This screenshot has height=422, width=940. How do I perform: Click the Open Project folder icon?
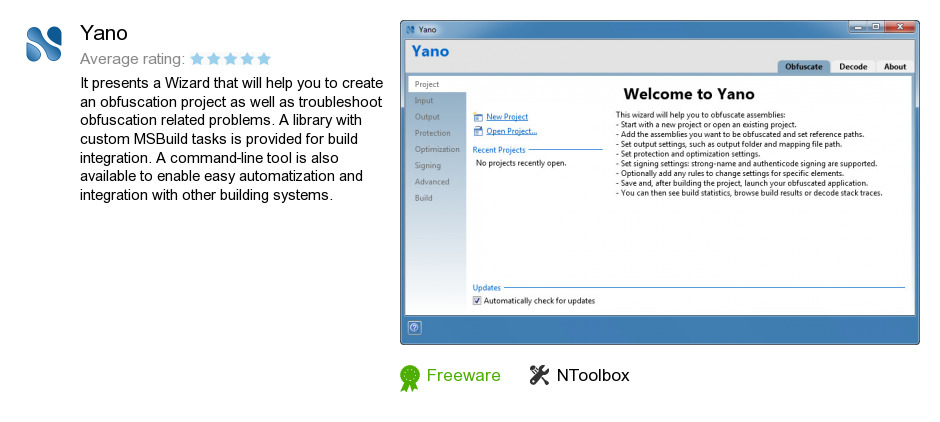pos(478,131)
